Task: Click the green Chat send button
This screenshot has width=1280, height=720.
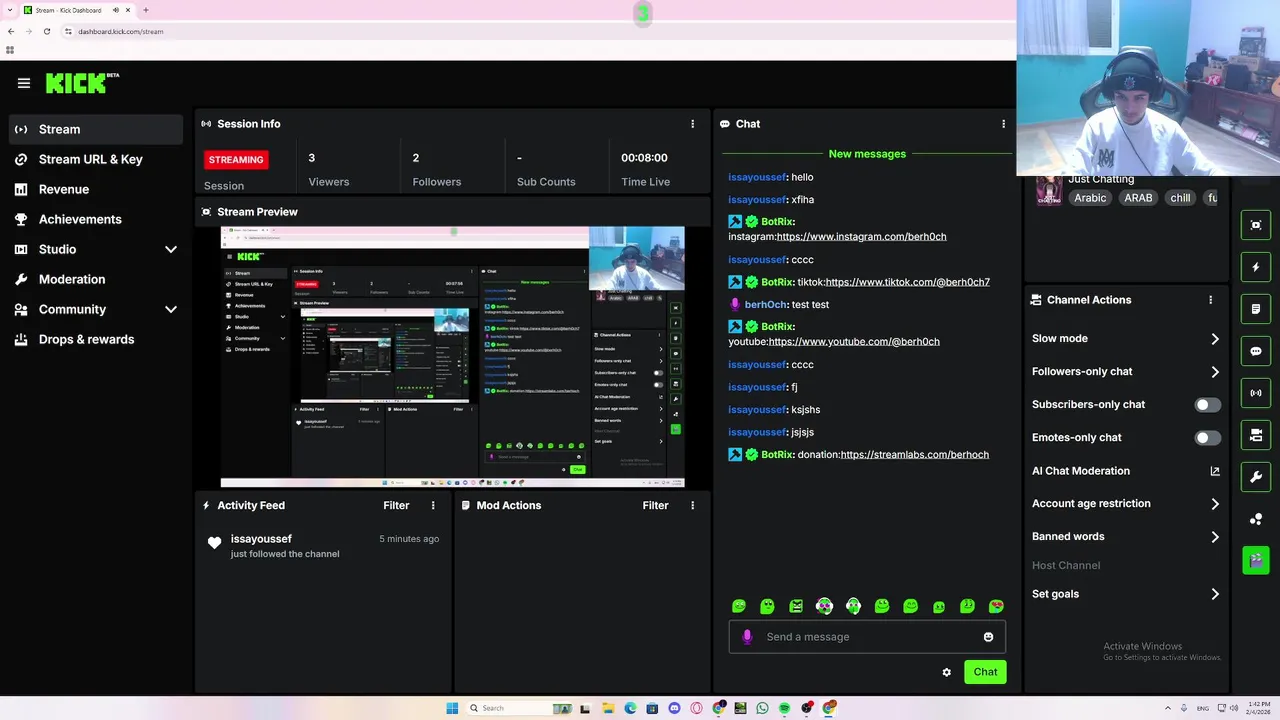Action: 985,672
